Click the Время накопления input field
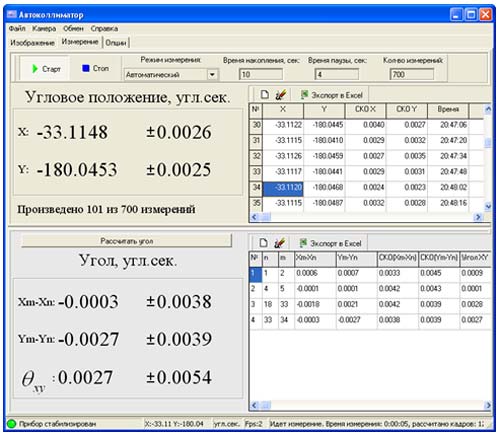The image size is (500, 435). tap(261, 74)
